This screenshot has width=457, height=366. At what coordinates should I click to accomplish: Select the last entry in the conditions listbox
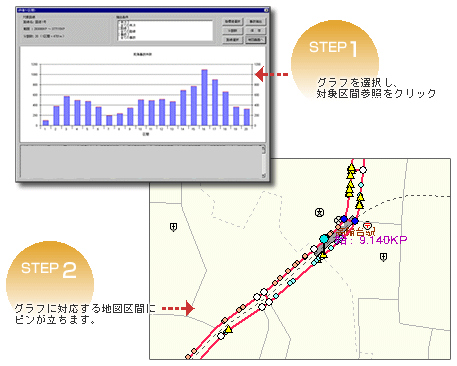click(x=127, y=38)
